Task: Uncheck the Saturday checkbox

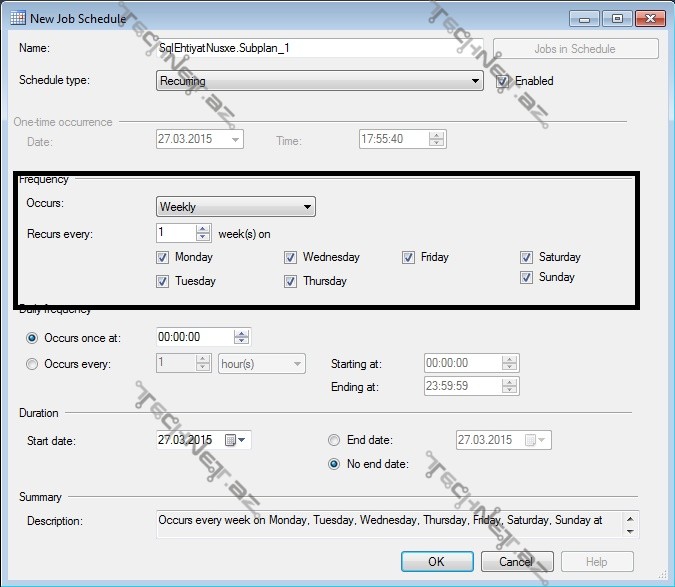Action: pos(526,257)
